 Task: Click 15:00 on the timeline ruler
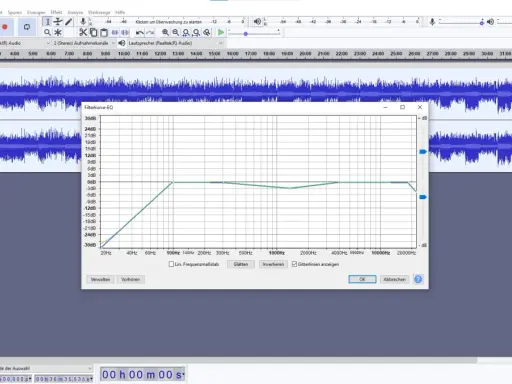pyautogui.click(x=214, y=54)
